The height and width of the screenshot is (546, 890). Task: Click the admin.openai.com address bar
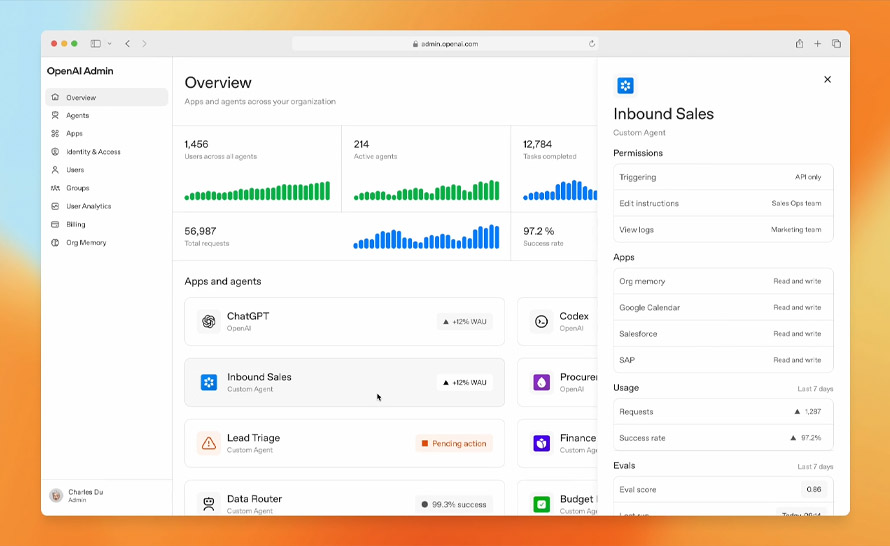pos(445,44)
